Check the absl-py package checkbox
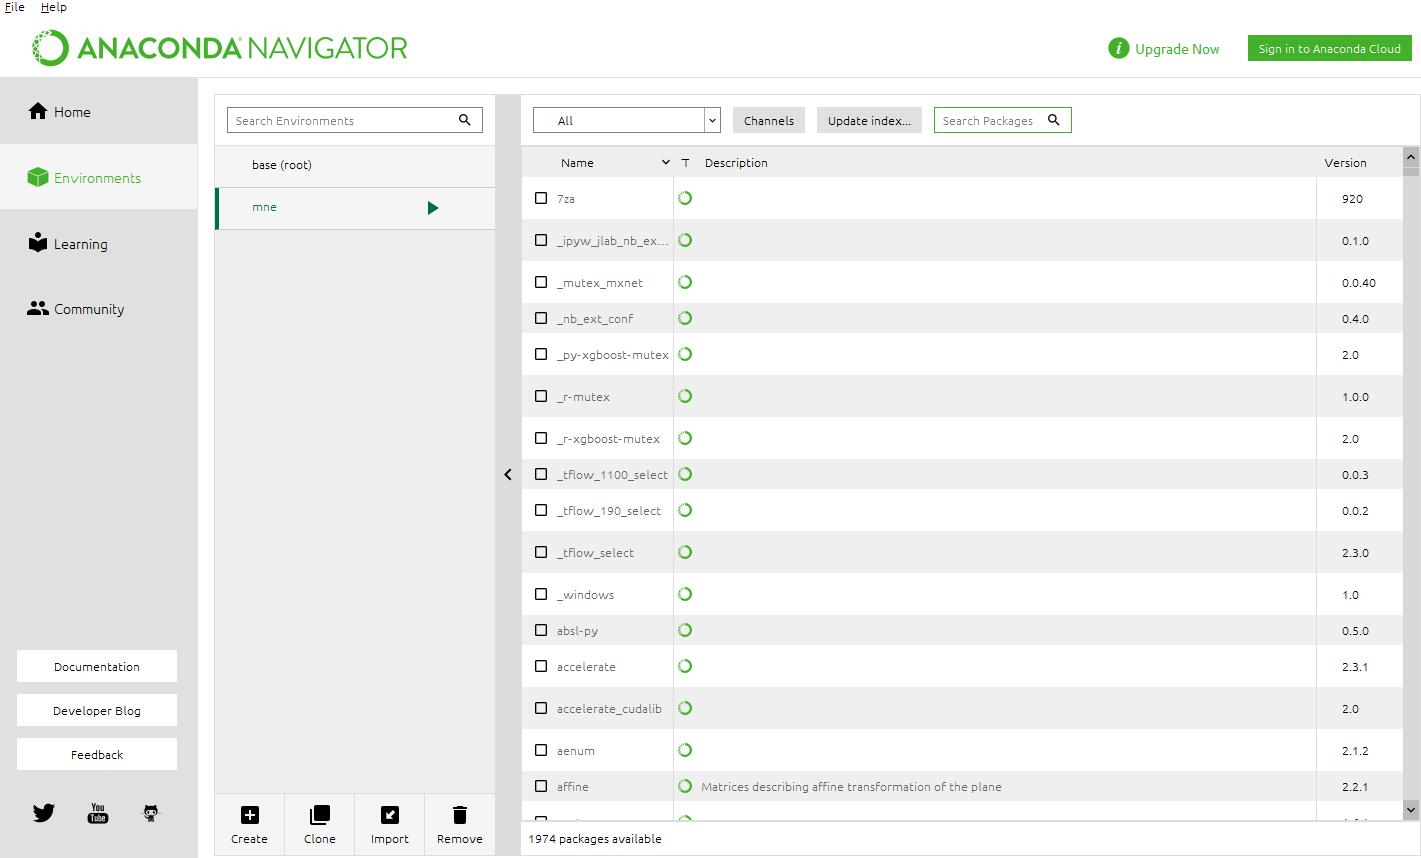Screen dimensions: 1421x858 click(541, 630)
